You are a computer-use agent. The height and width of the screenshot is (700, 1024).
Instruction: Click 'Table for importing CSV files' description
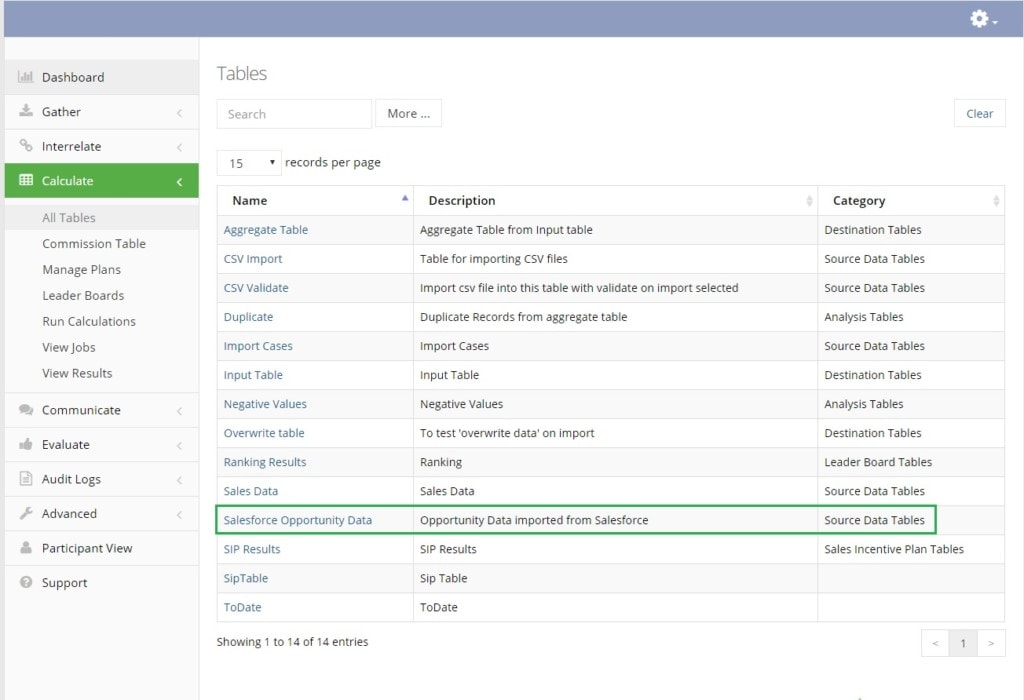pyautogui.click(x=494, y=259)
